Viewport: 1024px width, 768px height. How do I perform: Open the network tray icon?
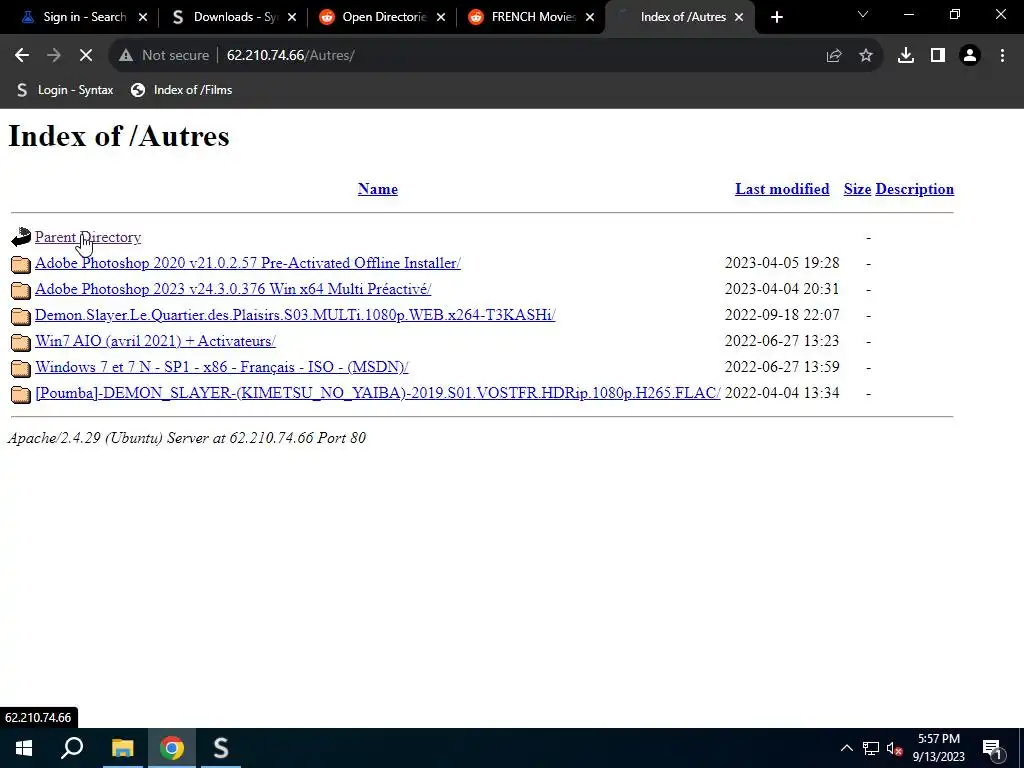pyautogui.click(x=871, y=748)
